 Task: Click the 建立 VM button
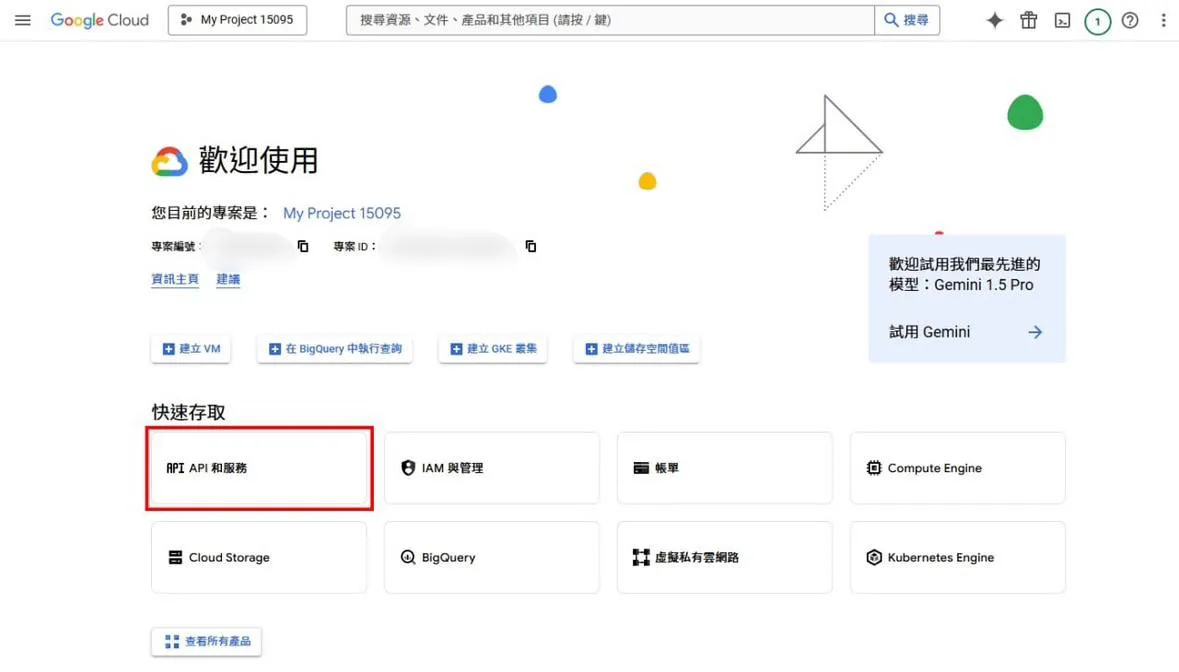tap(191, 349)
